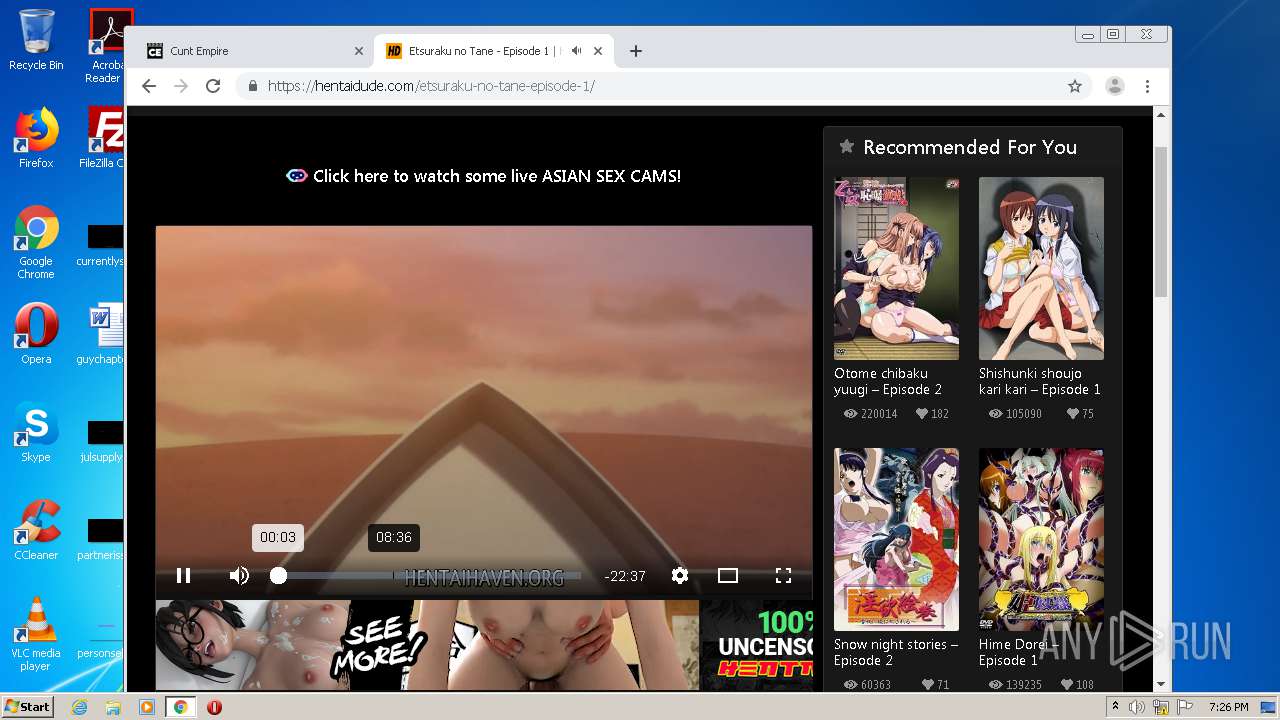Open Recycle Bin on desktop
Image resolution: width=1280 pixels, height=720 pixels.
pyautogui.click(x=36, y=41)
